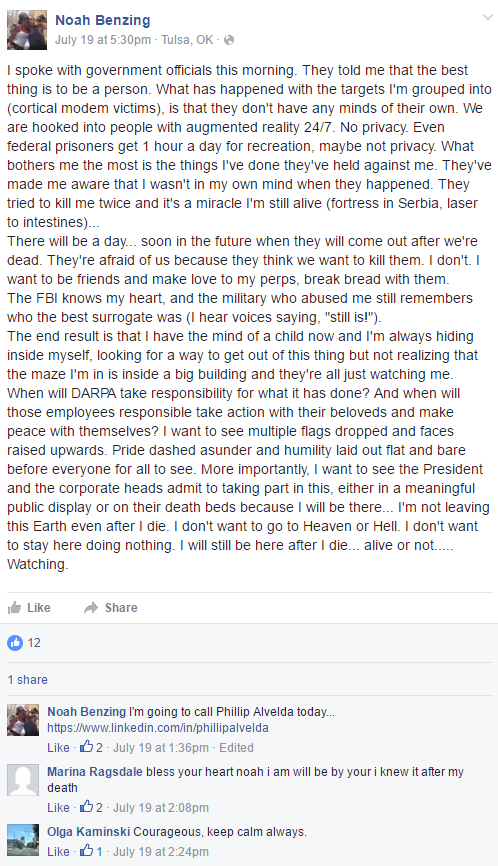Viewport: 498px width, 866px height.
Task: Click the public globe privacy icon
Action: point(229,40)
